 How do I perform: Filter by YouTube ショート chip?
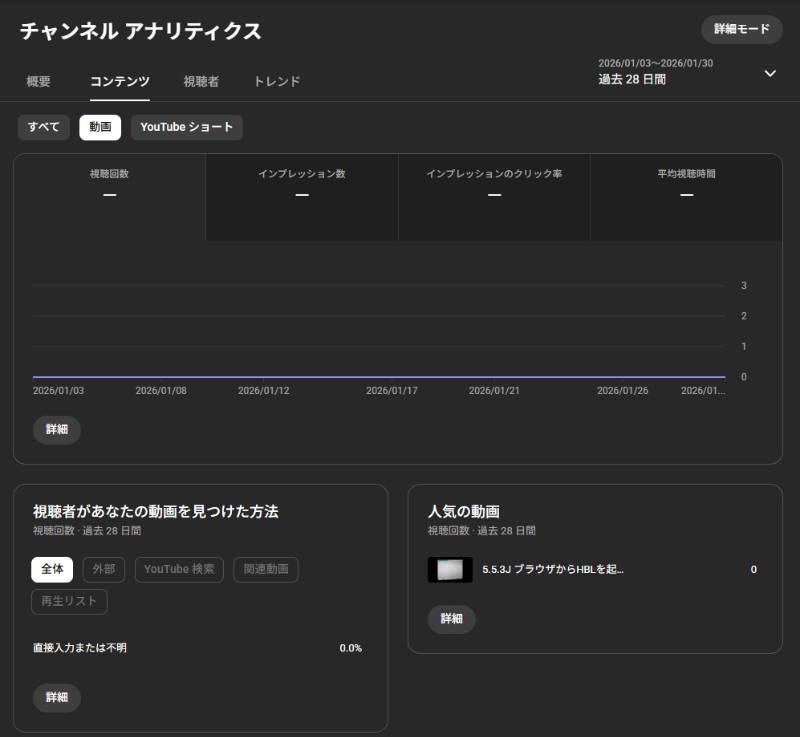pos(187,127)
